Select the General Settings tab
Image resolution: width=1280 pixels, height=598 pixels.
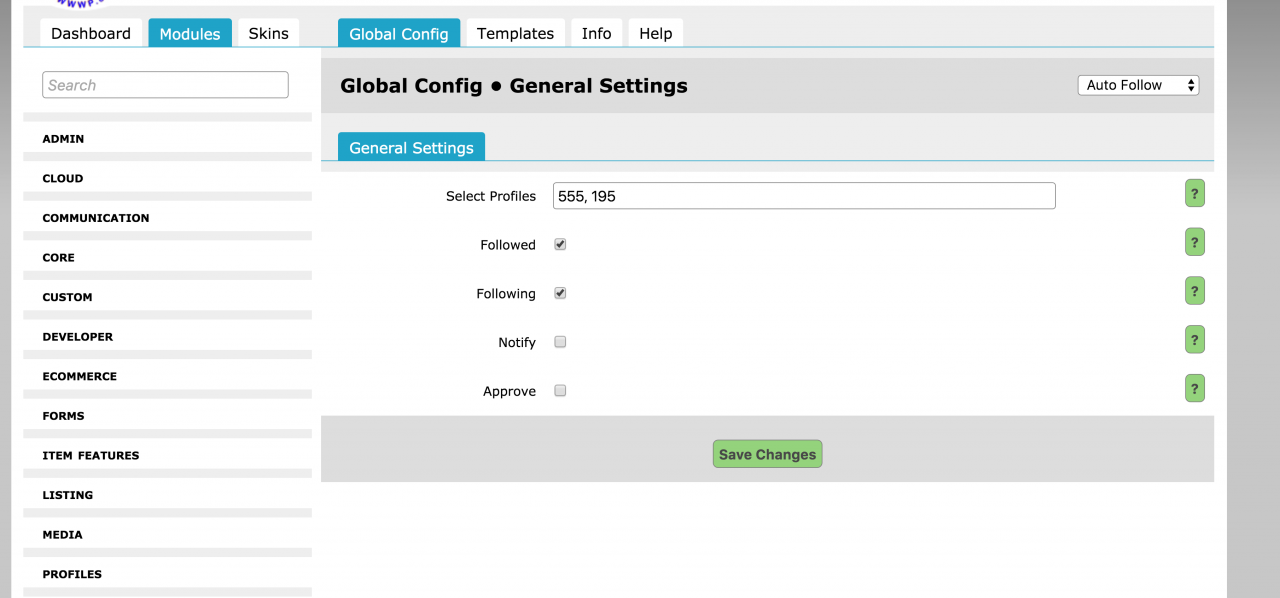pyautogui.click(x=411, y=147)
